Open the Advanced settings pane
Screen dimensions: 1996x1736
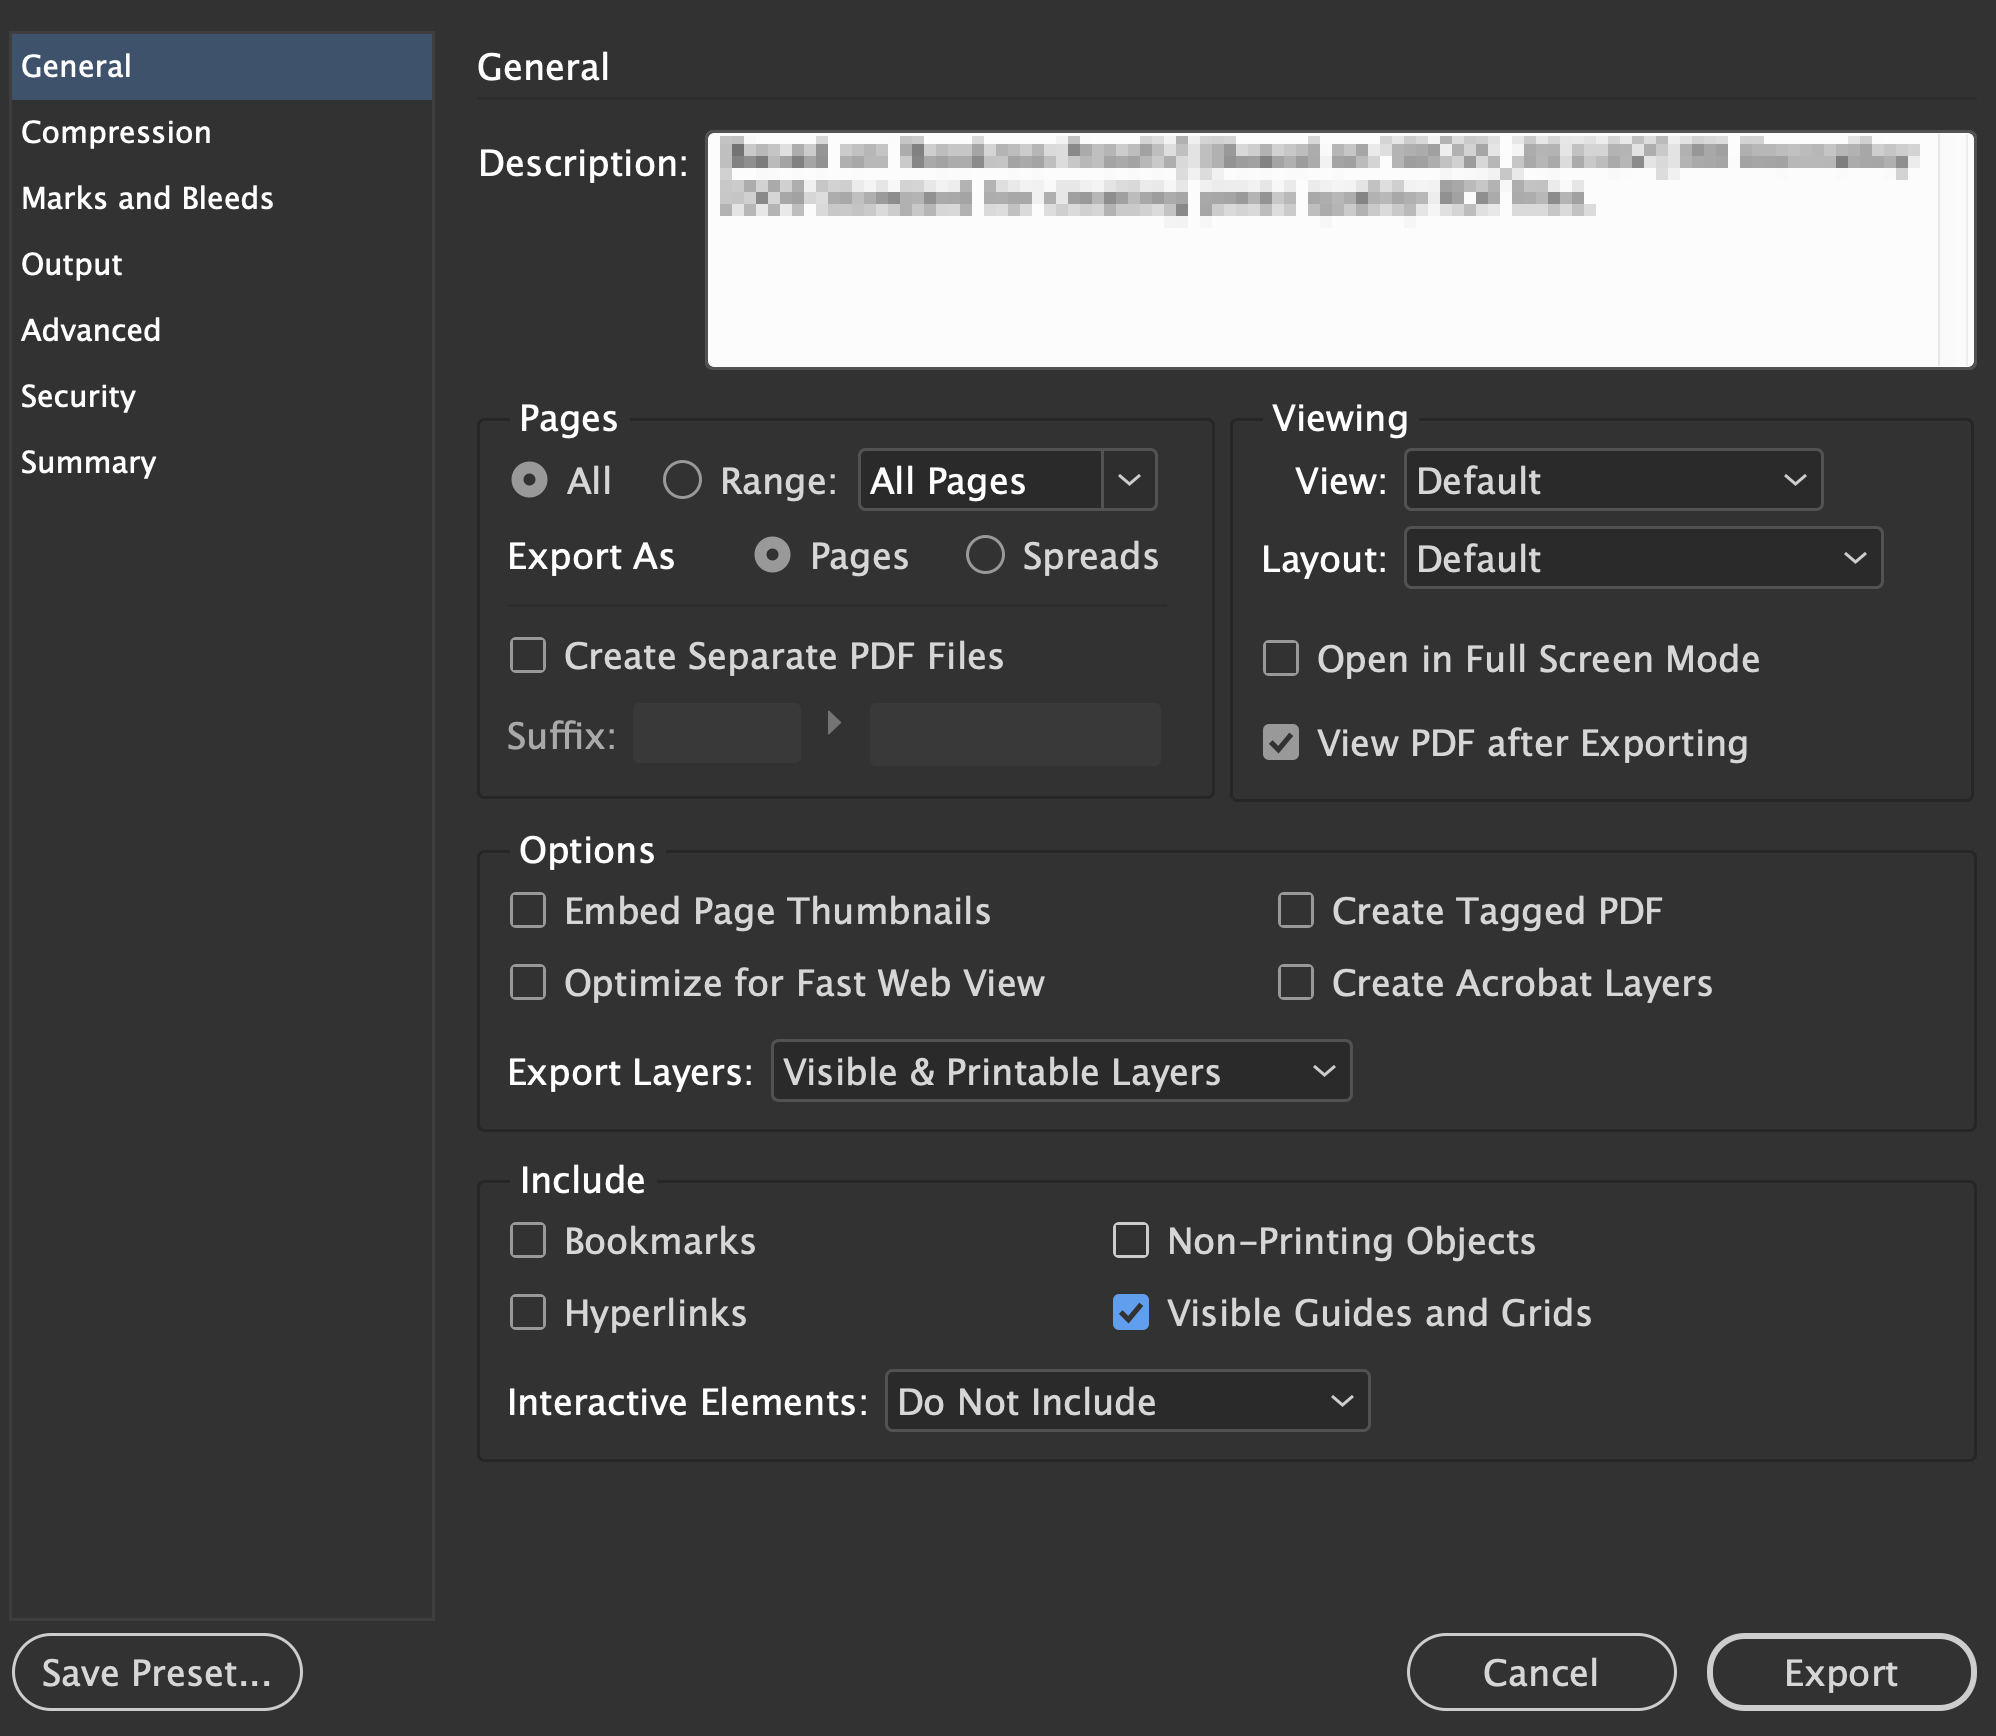pos(90,329)
